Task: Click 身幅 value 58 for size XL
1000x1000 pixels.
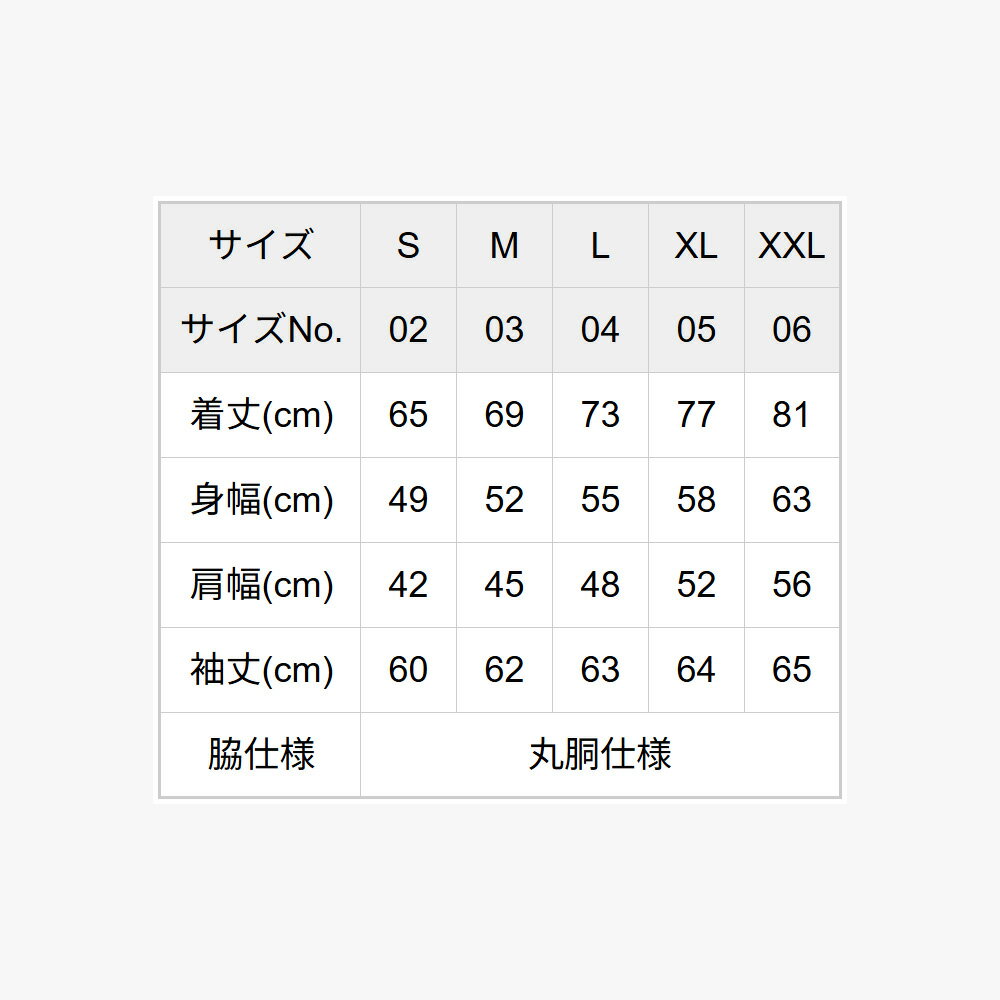Action: (696, 500)
